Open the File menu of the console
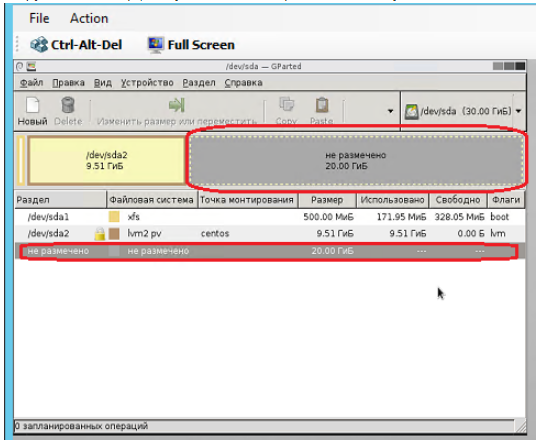Screen dimensions: 541x444 click(39, 18)
